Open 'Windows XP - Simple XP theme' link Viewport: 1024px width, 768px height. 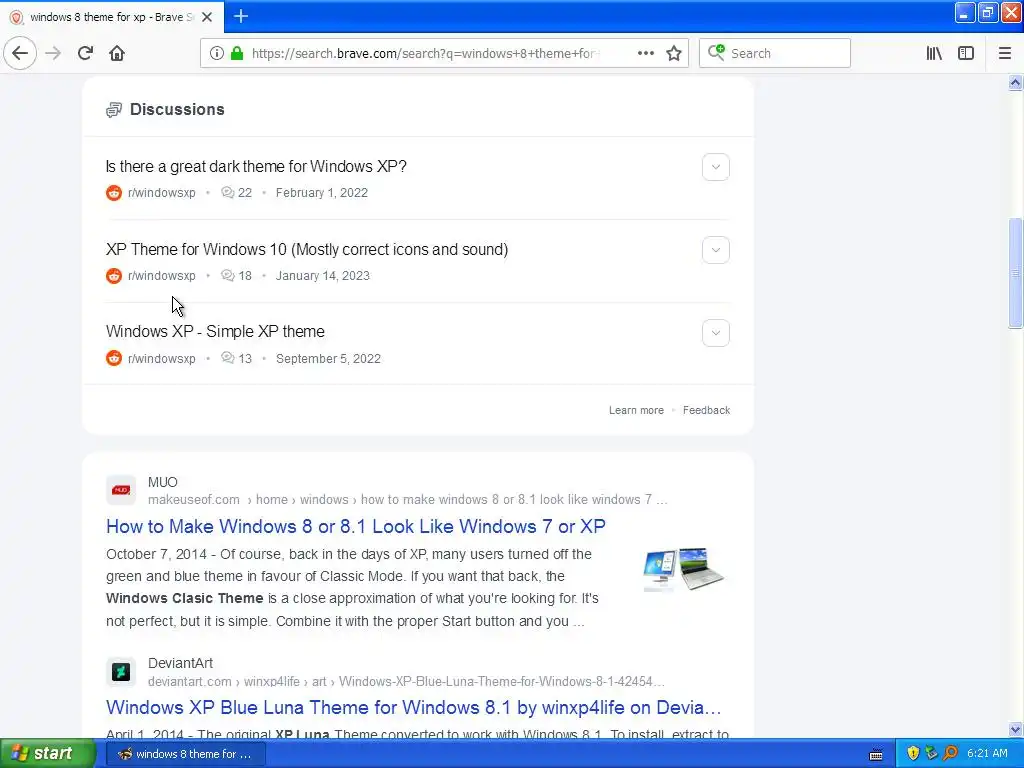point(215,332)
